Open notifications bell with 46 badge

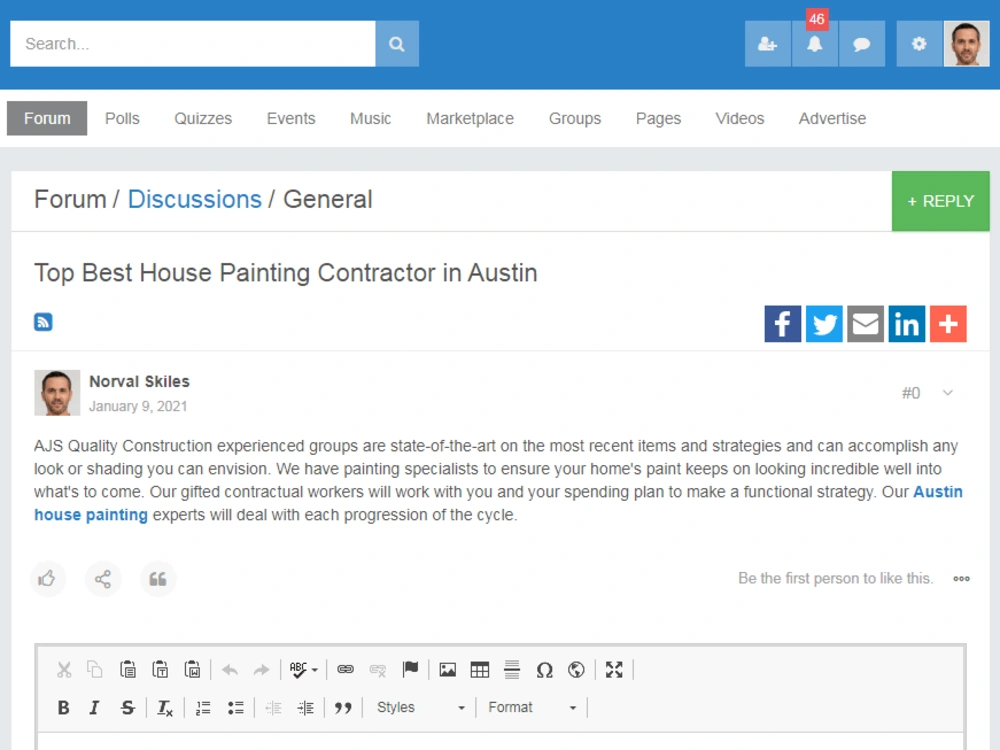[x=814, y=43]
